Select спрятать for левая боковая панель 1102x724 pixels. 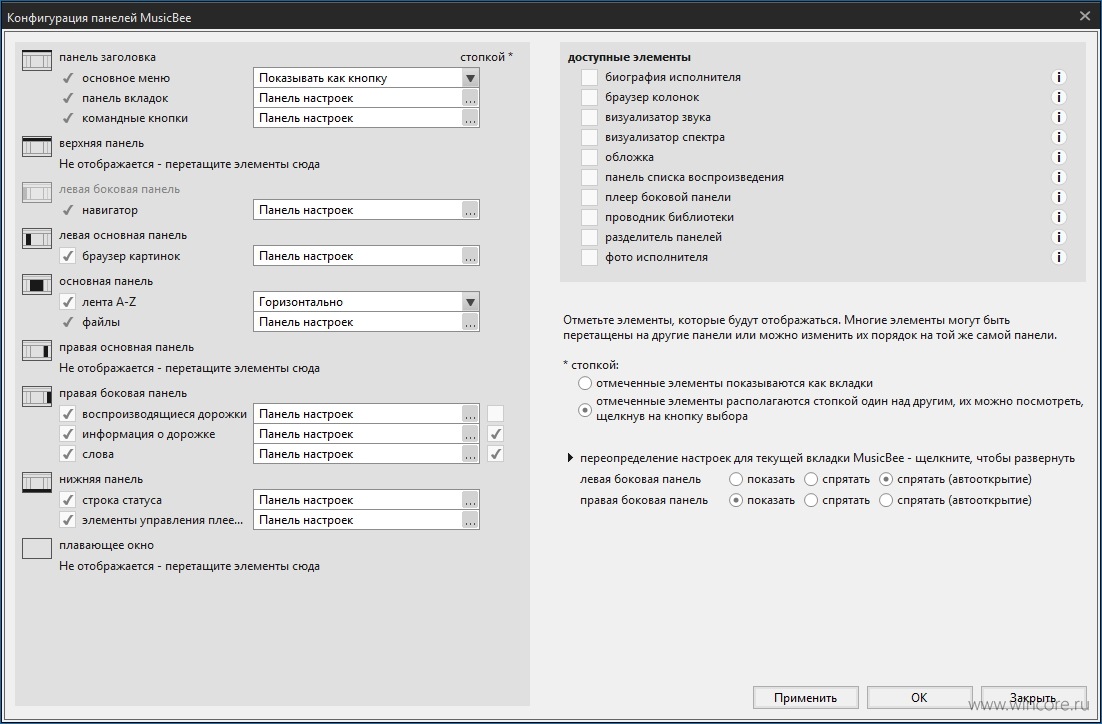pyautogui.click(x=811, y=479)
